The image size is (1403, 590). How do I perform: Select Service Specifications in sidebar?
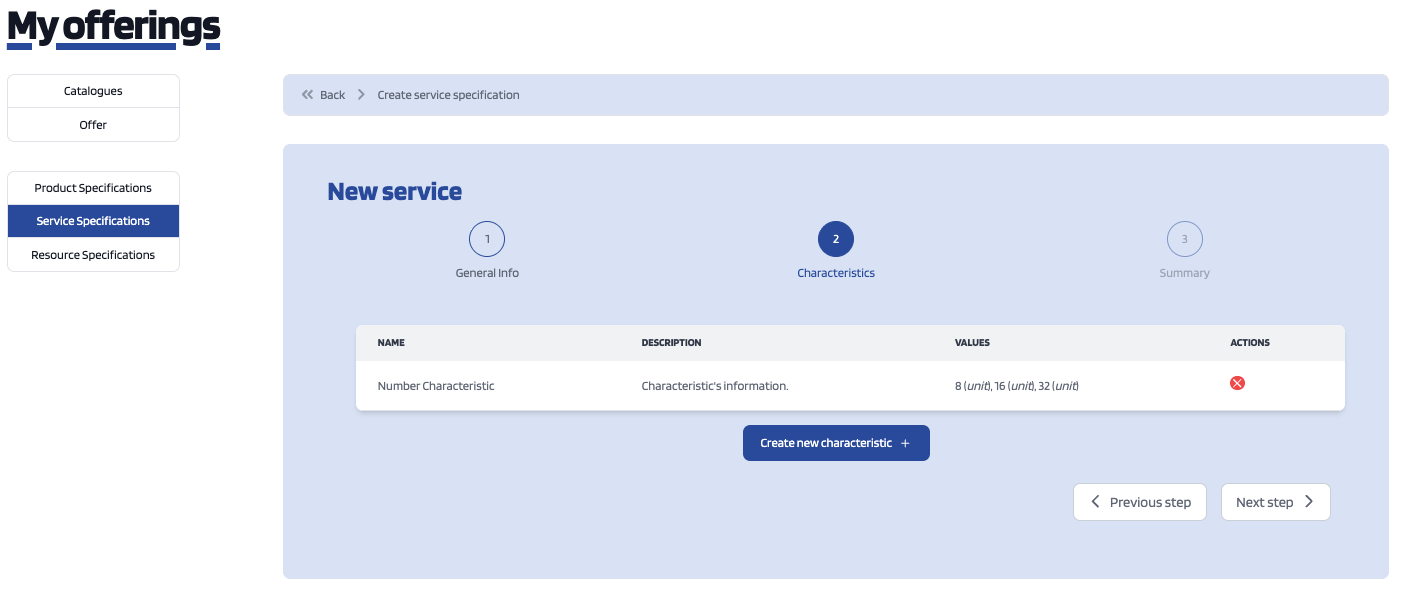coord(93,221)
